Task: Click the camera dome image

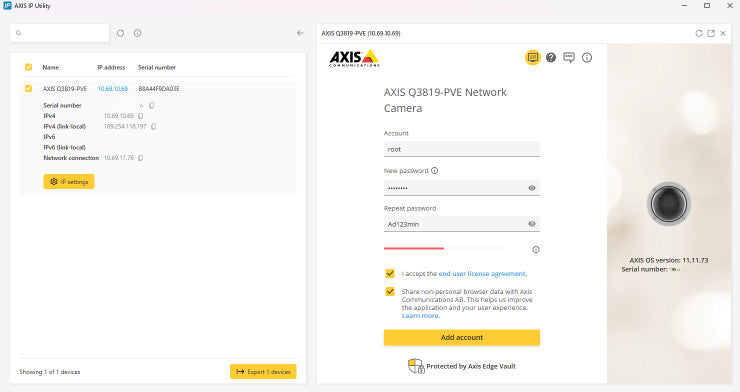Action: tap(669, 204)
